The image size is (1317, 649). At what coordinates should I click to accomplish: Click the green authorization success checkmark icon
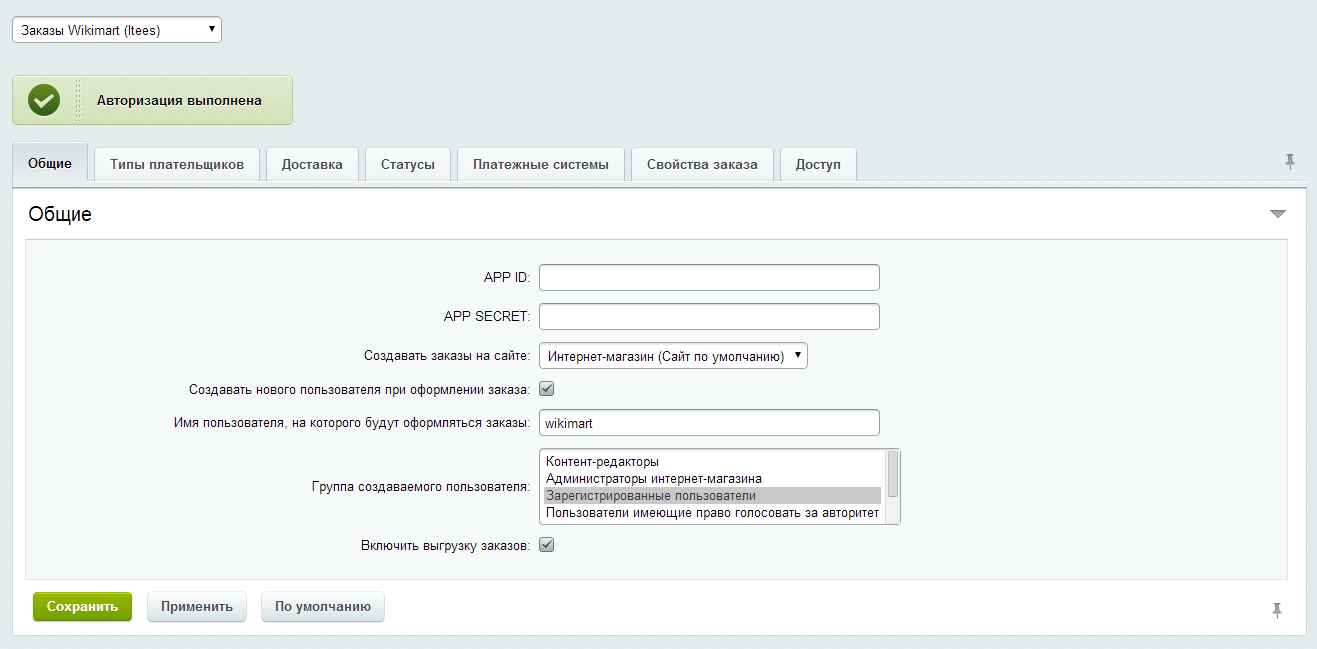(43, 99)
